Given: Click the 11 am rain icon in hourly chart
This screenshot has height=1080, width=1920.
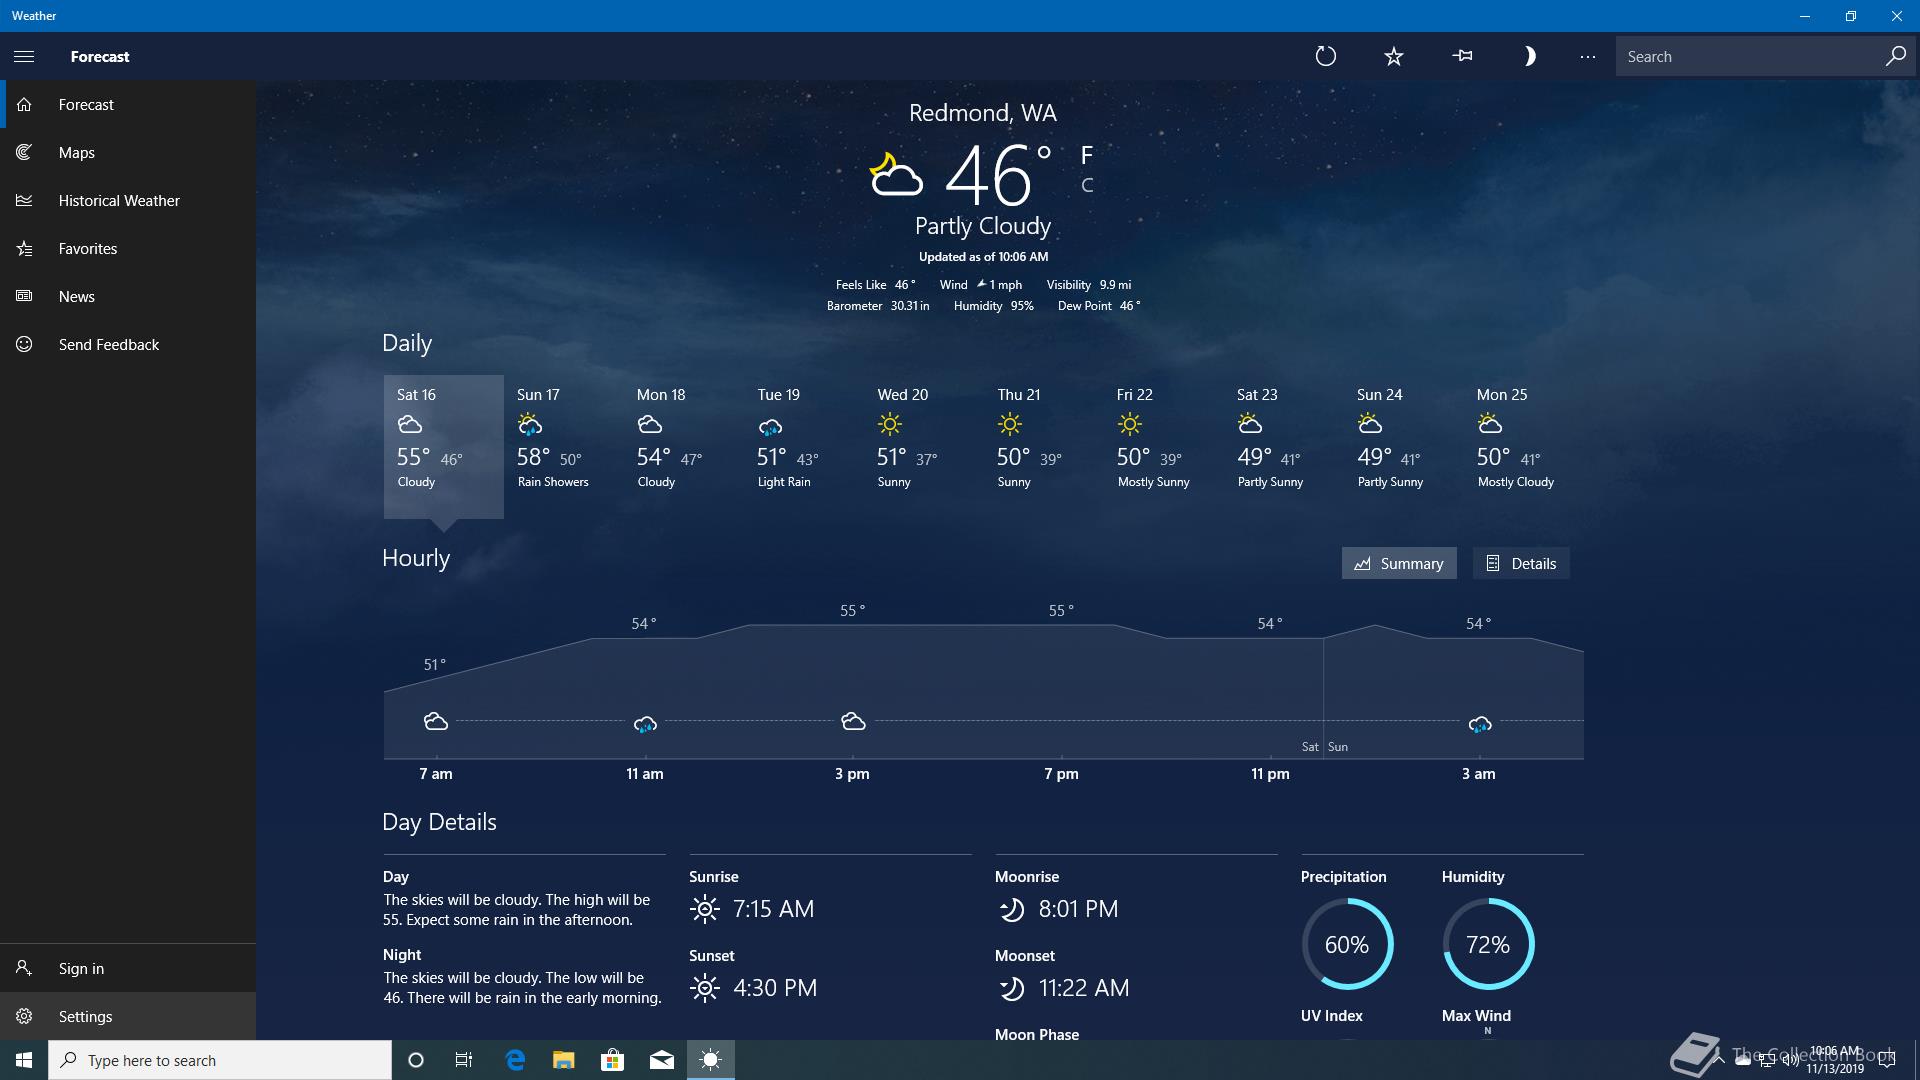Looking at the screenshot, I should [645, 723].
